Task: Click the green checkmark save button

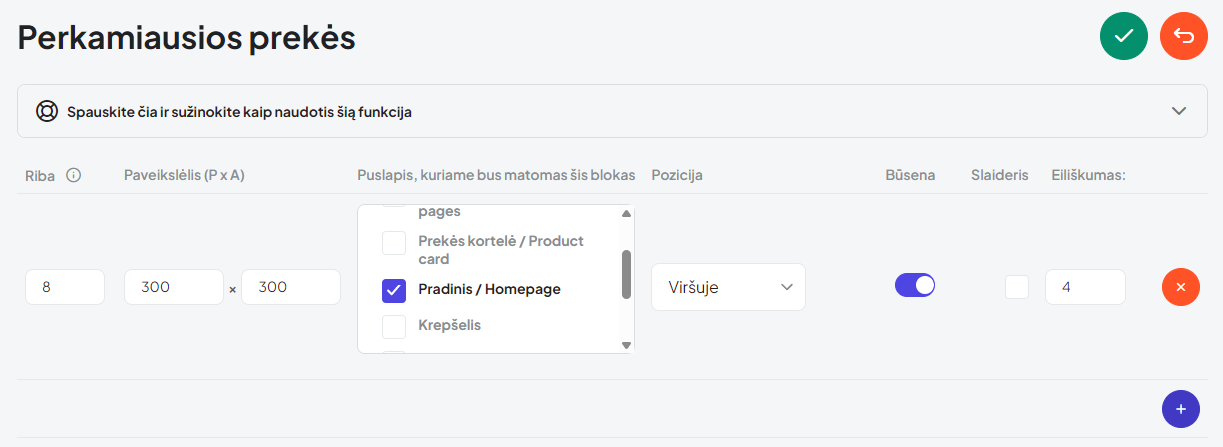Action: (1124, 36)
